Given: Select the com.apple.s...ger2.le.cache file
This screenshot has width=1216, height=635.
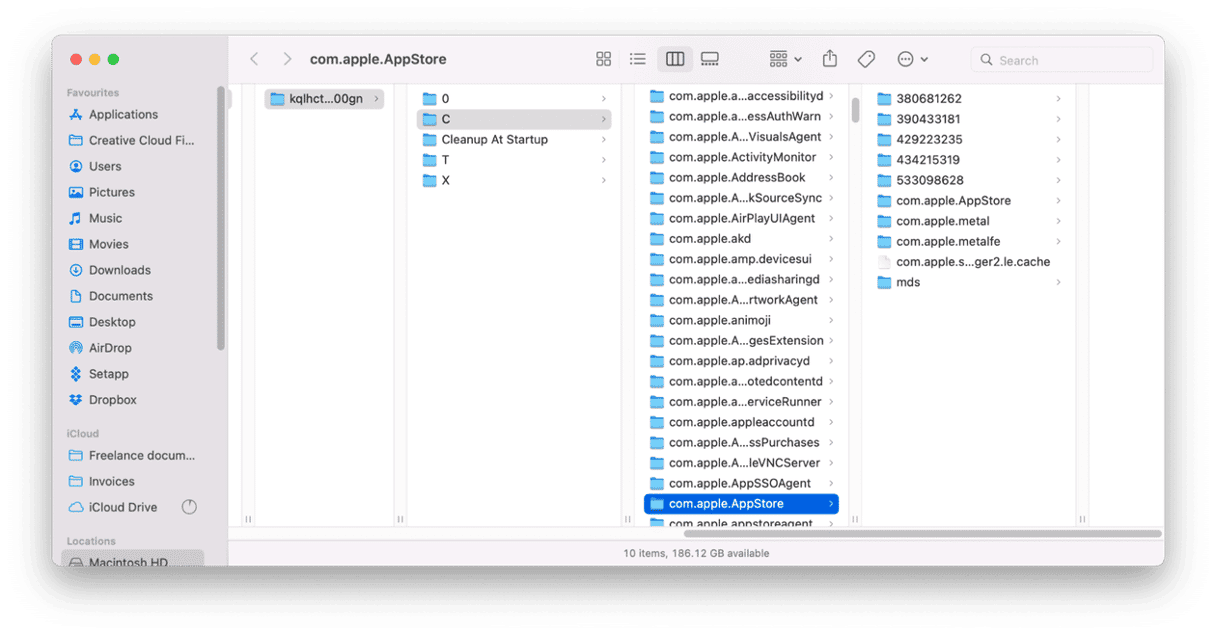Looking at the screenshot, I should point(972,262).
